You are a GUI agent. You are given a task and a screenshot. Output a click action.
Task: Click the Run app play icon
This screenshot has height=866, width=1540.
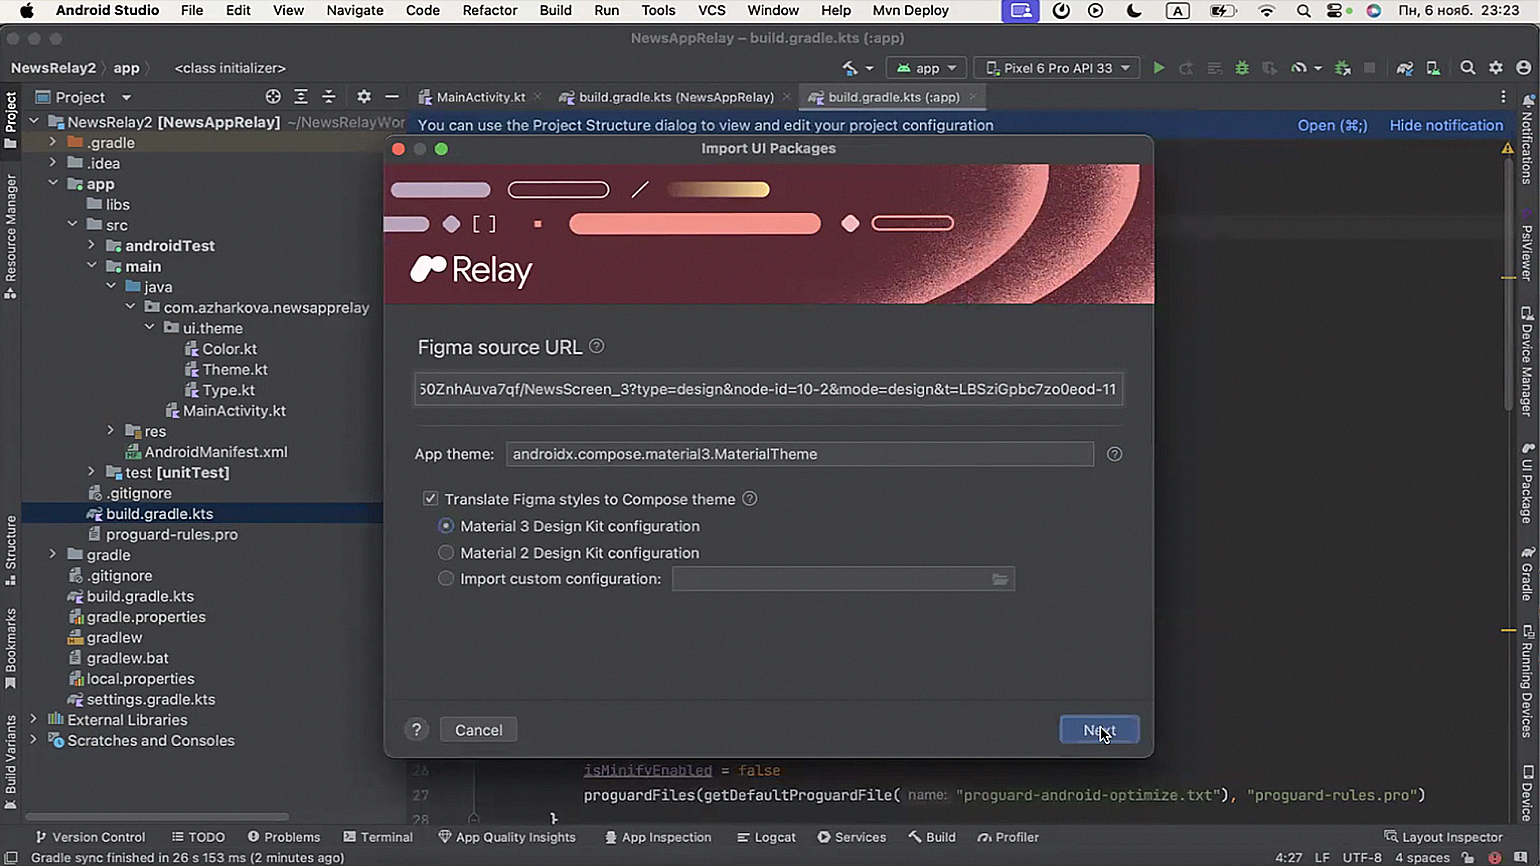tap(1158, 68)
